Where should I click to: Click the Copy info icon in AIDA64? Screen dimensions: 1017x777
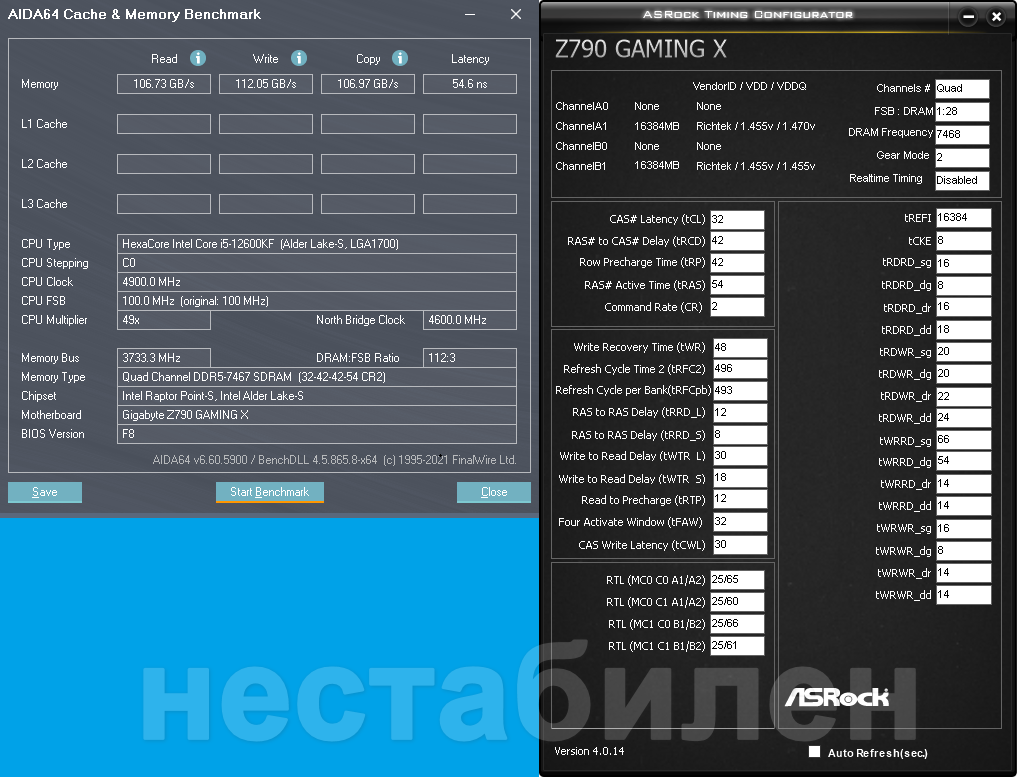400,58
